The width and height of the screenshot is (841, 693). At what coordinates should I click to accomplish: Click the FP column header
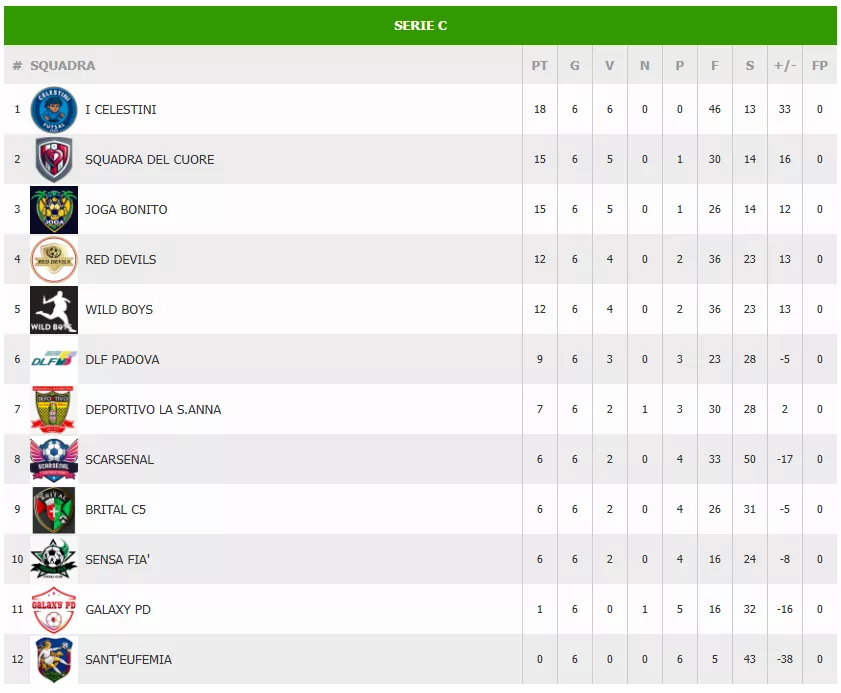[820, 66]
